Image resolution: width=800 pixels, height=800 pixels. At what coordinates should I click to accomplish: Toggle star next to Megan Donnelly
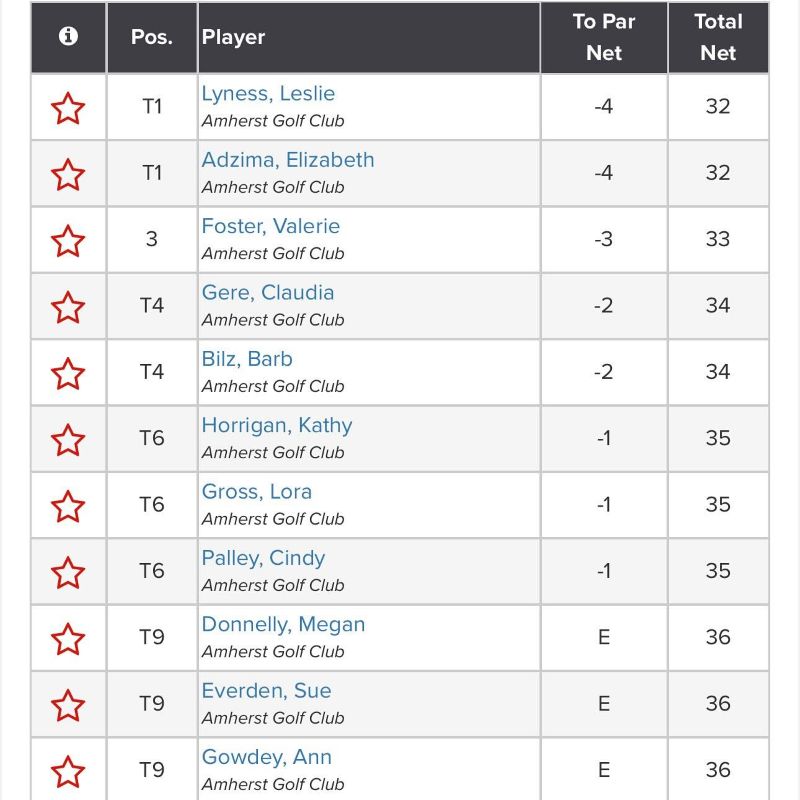68,639
